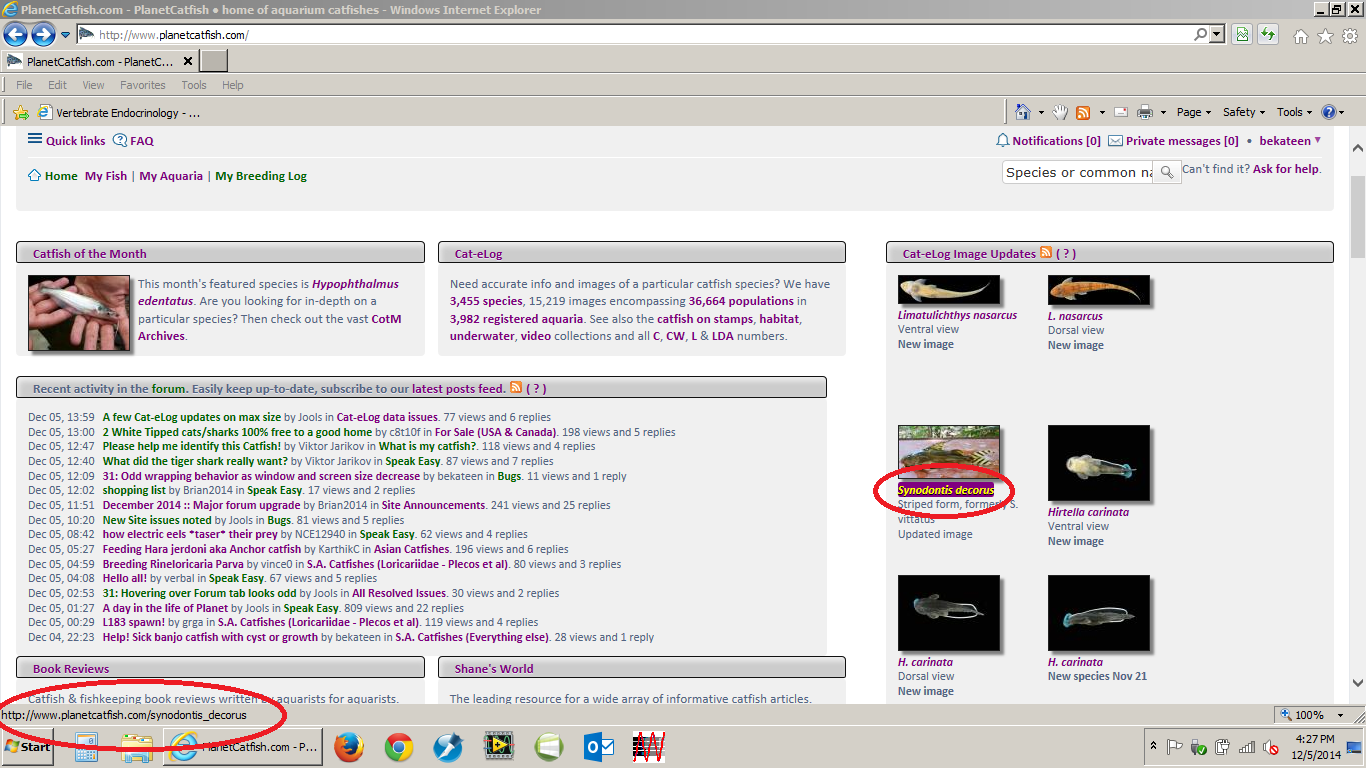This screenshot has width=1366, height=768.
Task: Open the Help menu in menu bar
Action: click(233, 85)
